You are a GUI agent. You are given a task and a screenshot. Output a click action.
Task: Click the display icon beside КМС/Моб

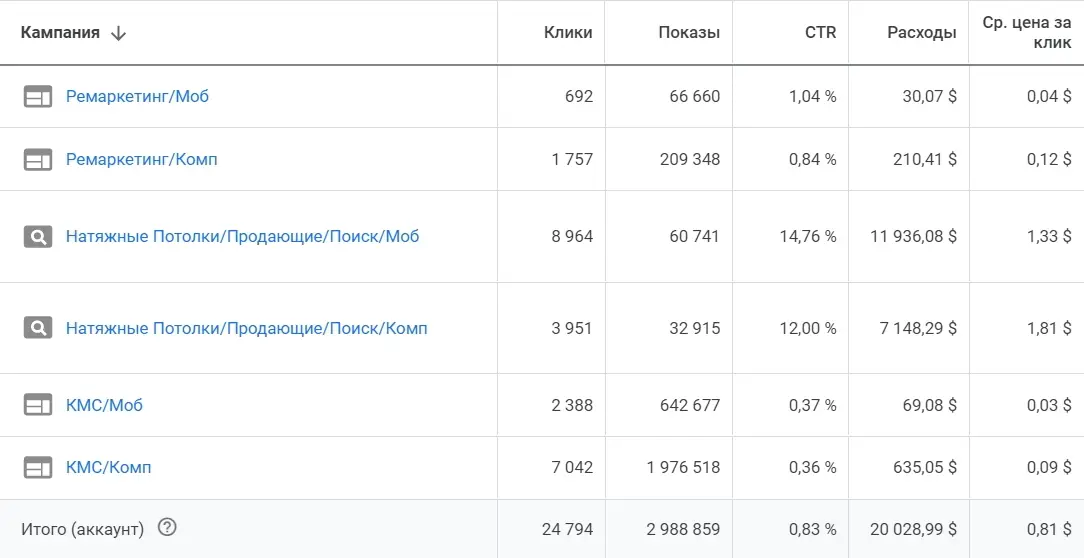38,405
